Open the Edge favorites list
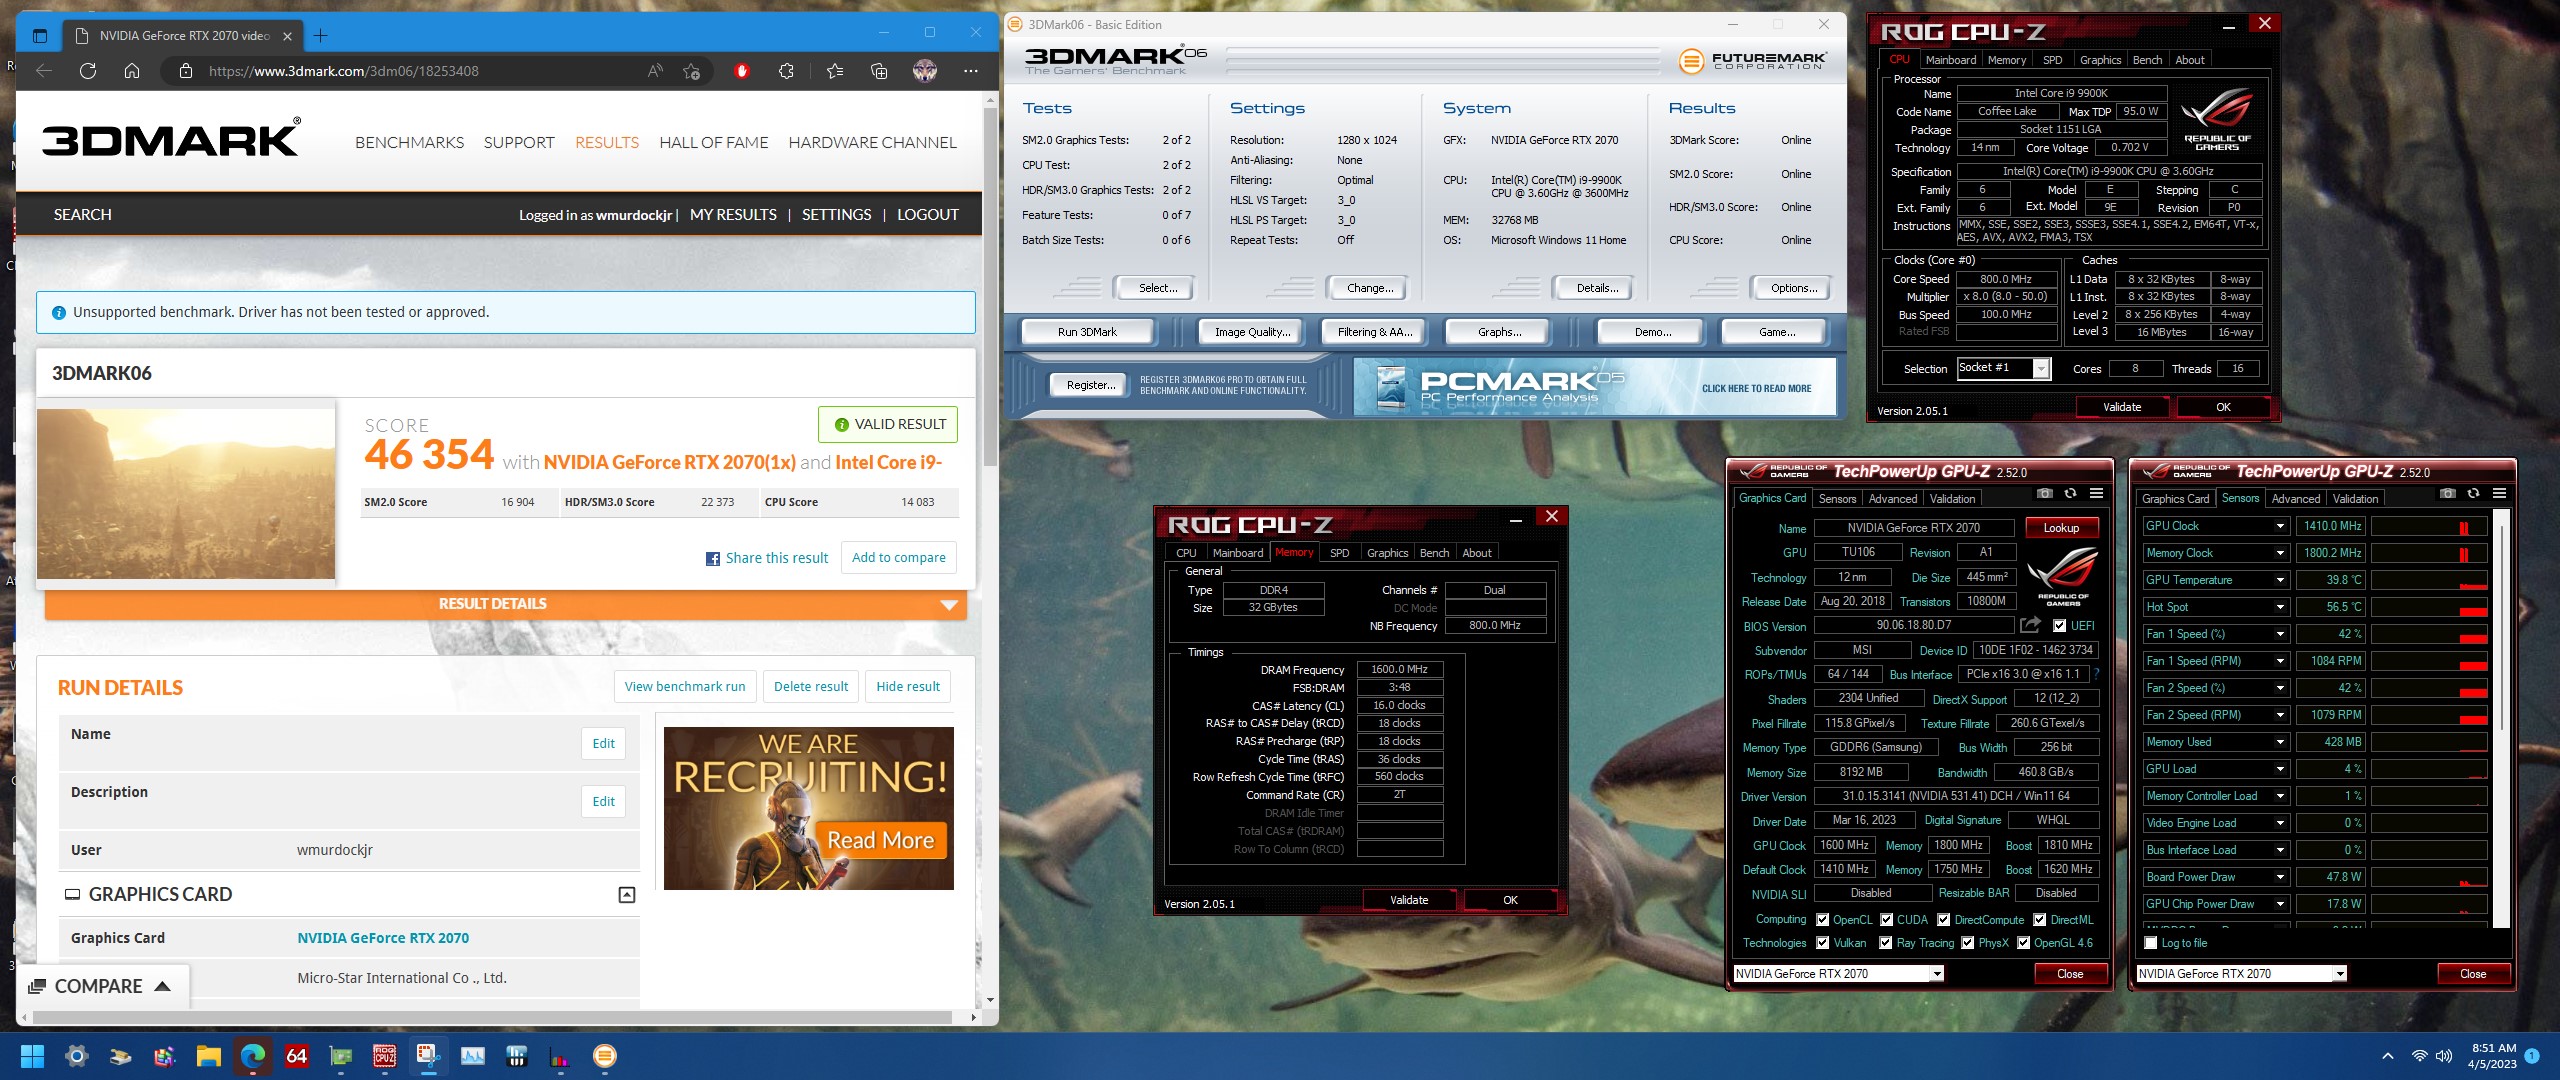Screen dimensions: 2560x1080 835,71
